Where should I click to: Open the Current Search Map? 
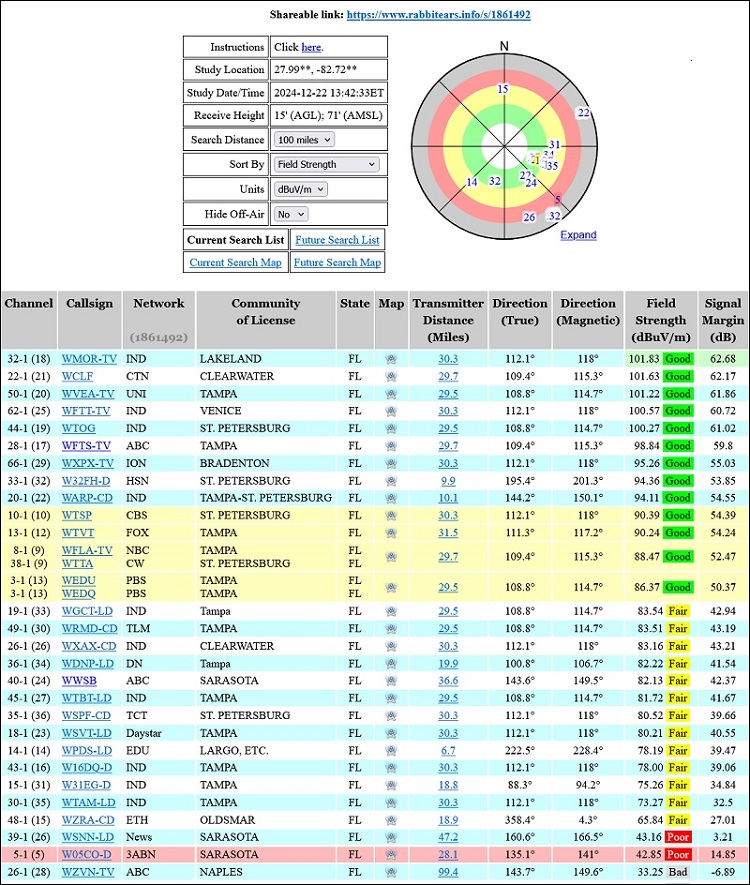tap(235, 262)
